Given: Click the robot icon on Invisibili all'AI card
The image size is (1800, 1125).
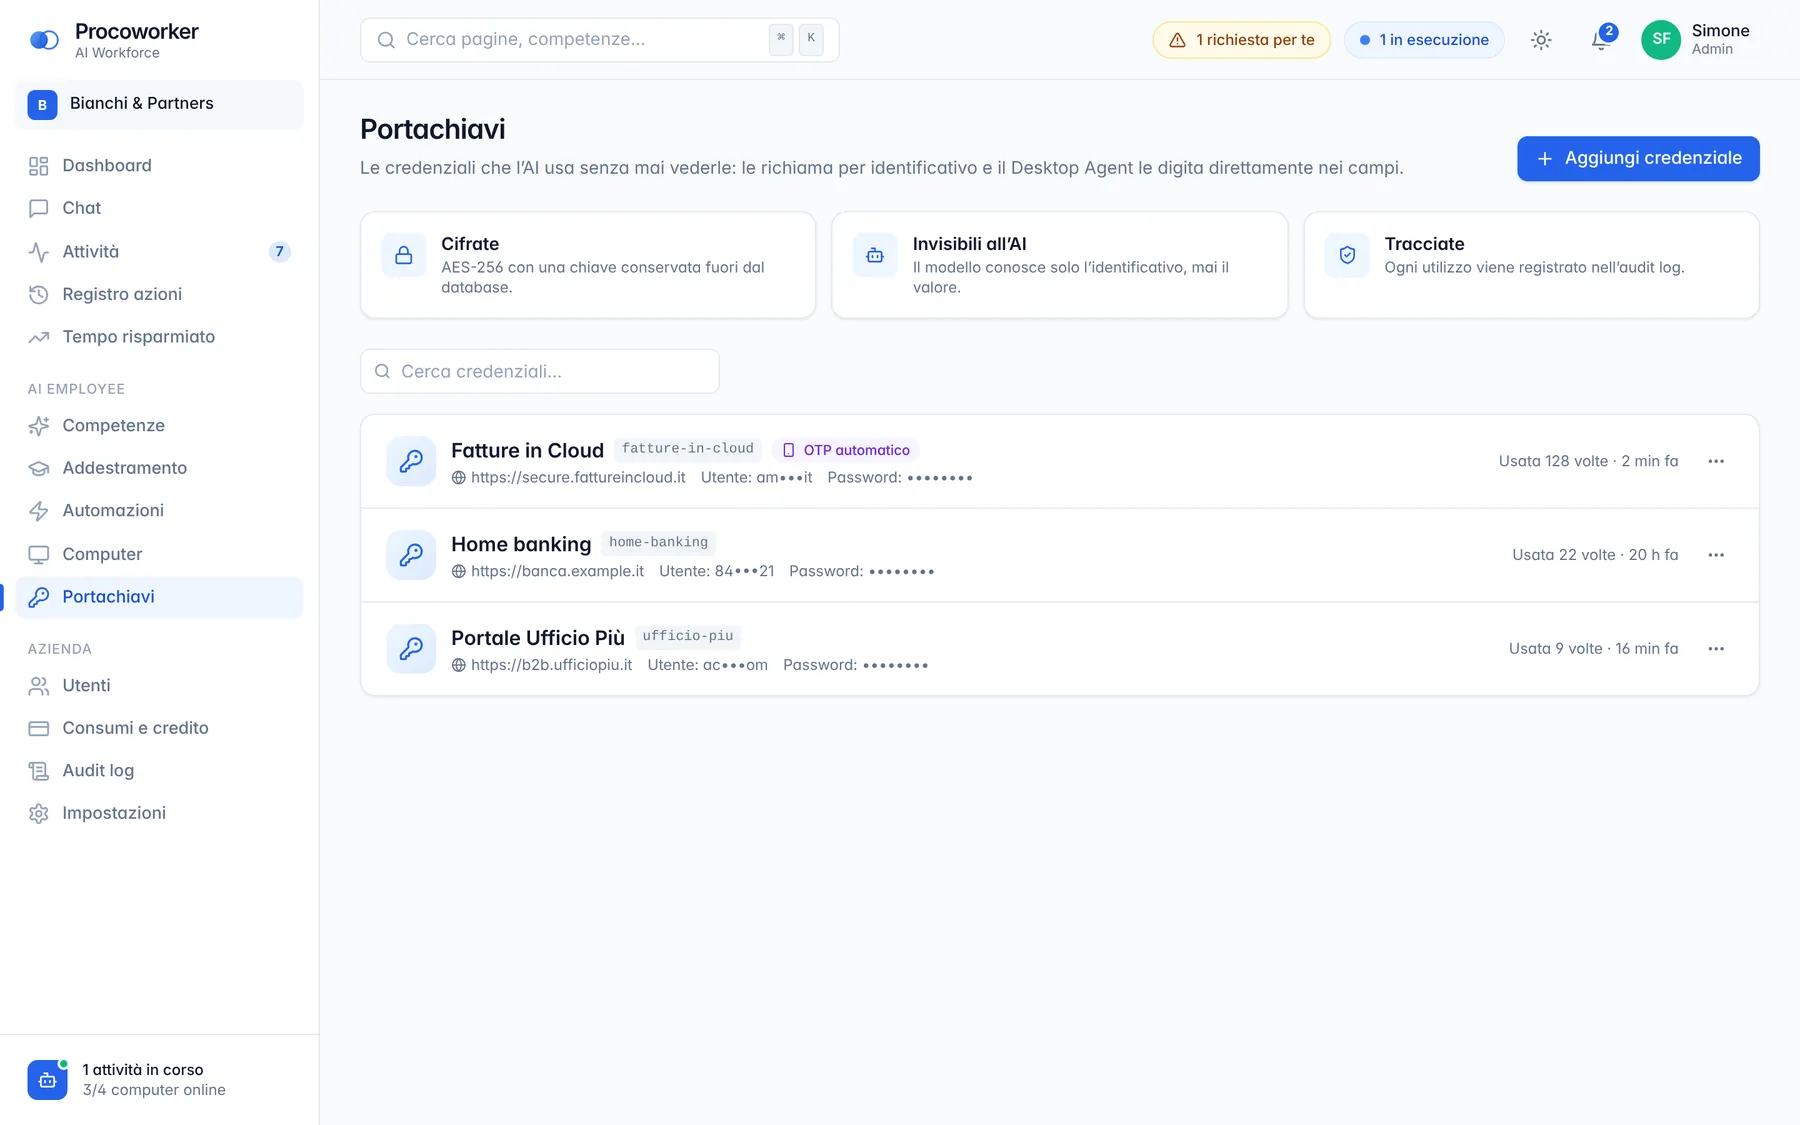Looking at the screenshot, I should (875, 255).
